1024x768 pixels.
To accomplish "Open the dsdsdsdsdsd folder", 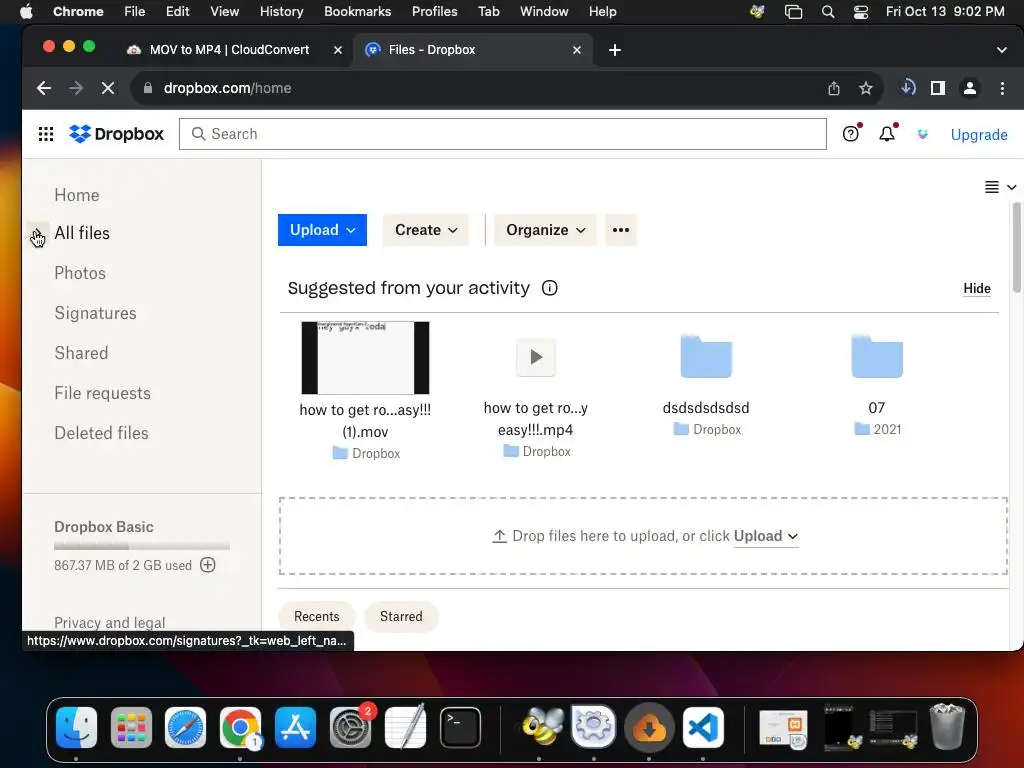I will (x=706, y=356).
